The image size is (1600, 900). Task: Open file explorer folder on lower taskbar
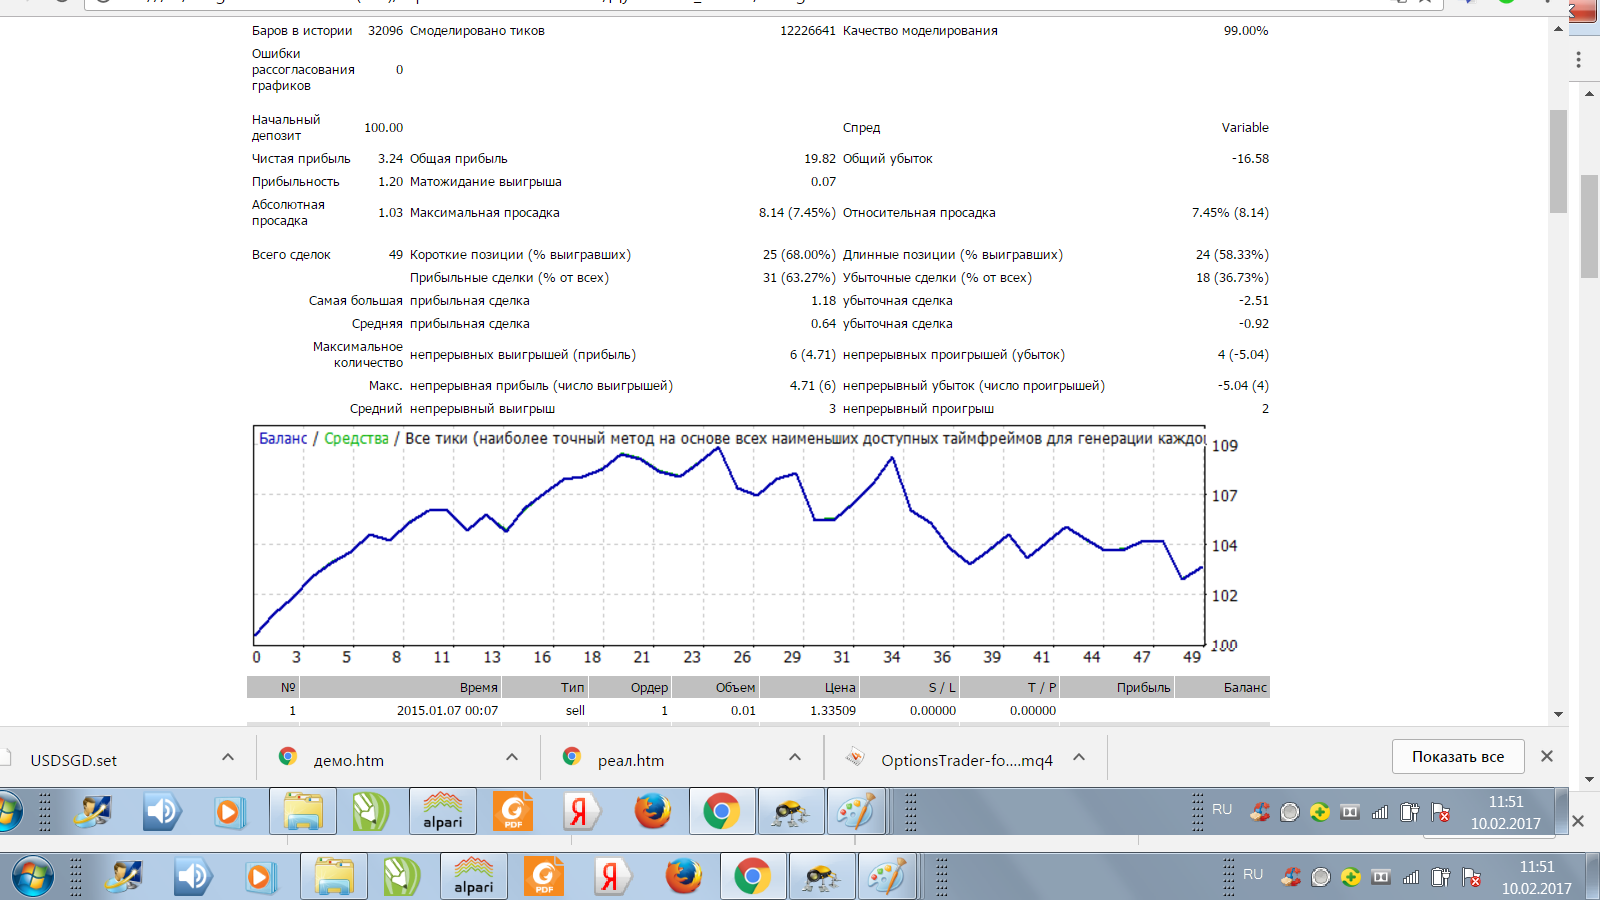[334, 876]
